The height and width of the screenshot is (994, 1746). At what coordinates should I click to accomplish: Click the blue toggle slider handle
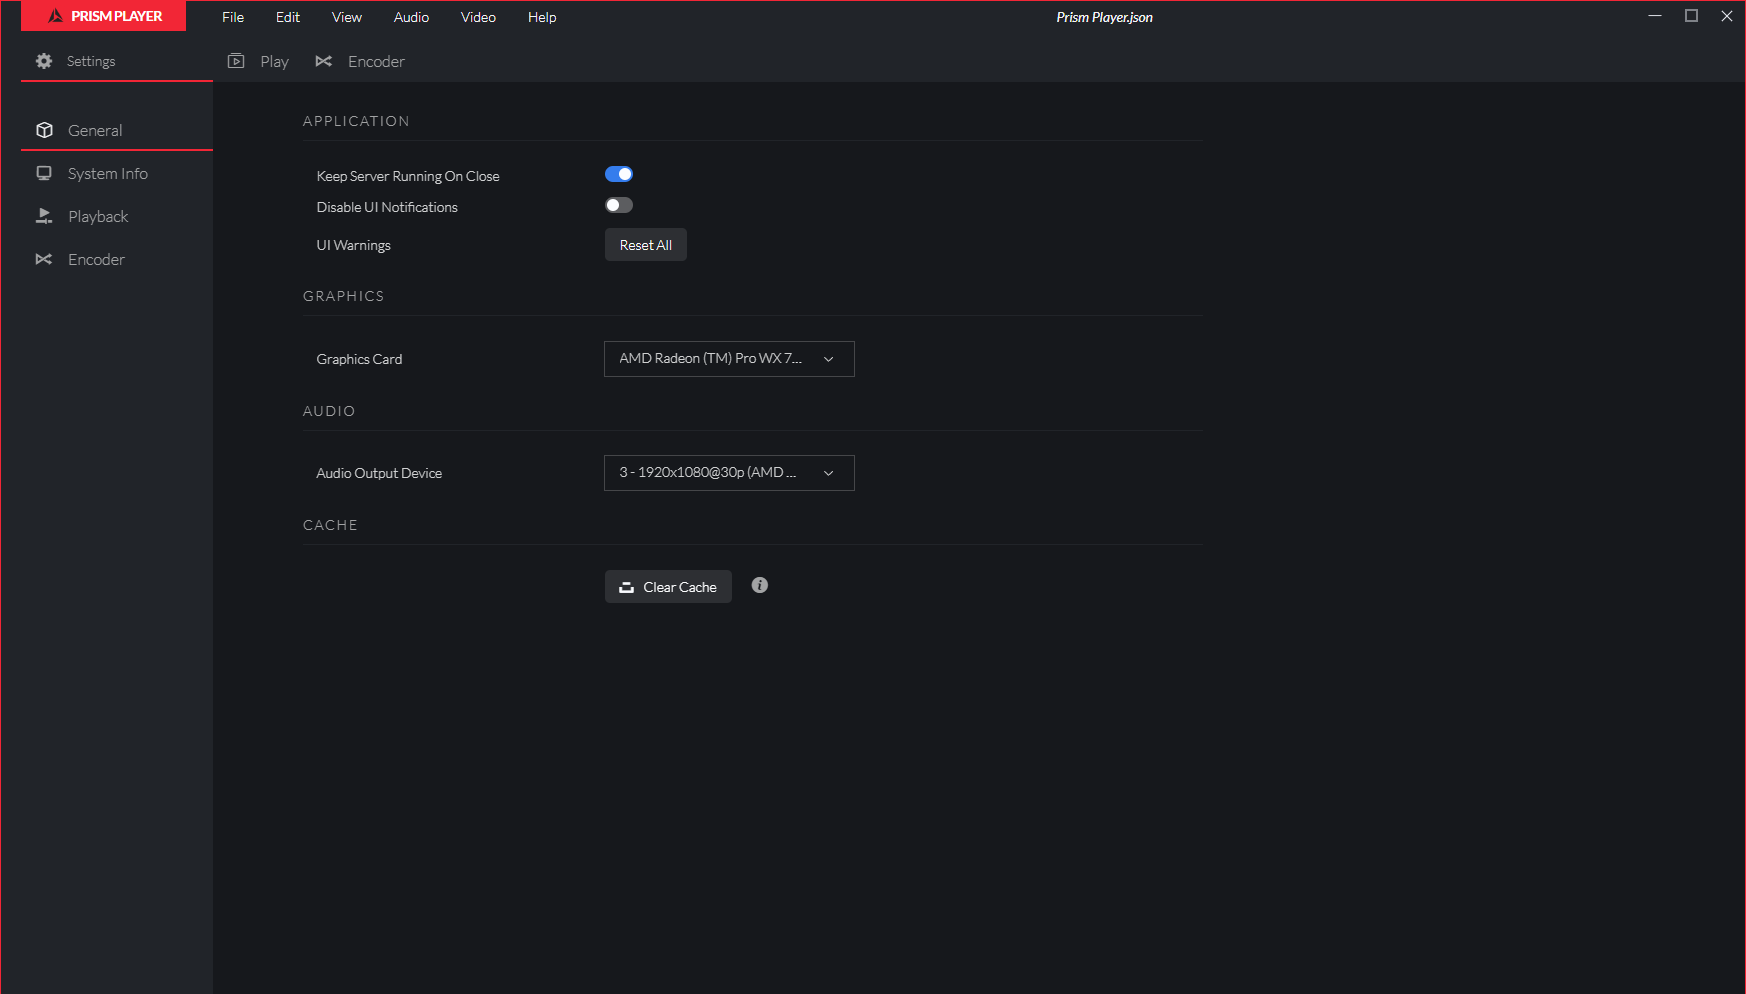[x=625, y=173]
